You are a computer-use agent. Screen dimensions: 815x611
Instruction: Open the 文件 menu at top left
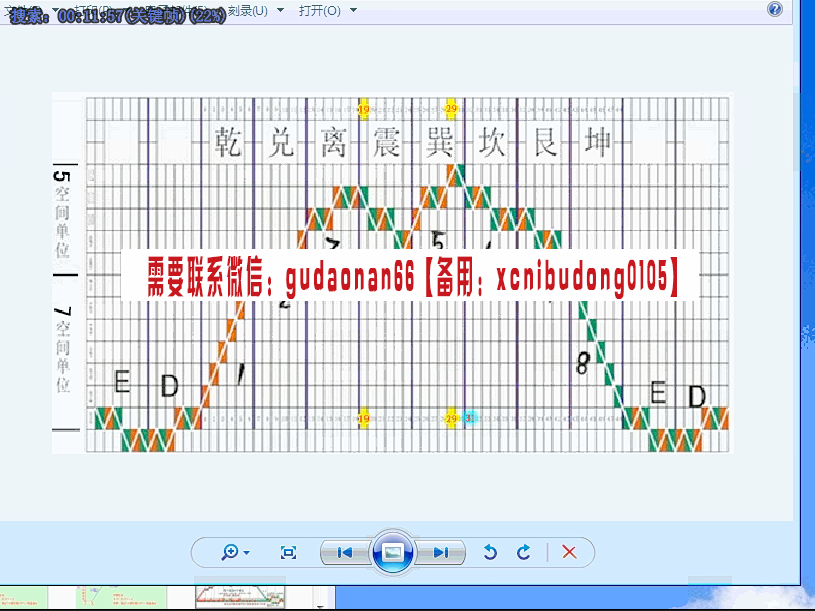[22, 10]
